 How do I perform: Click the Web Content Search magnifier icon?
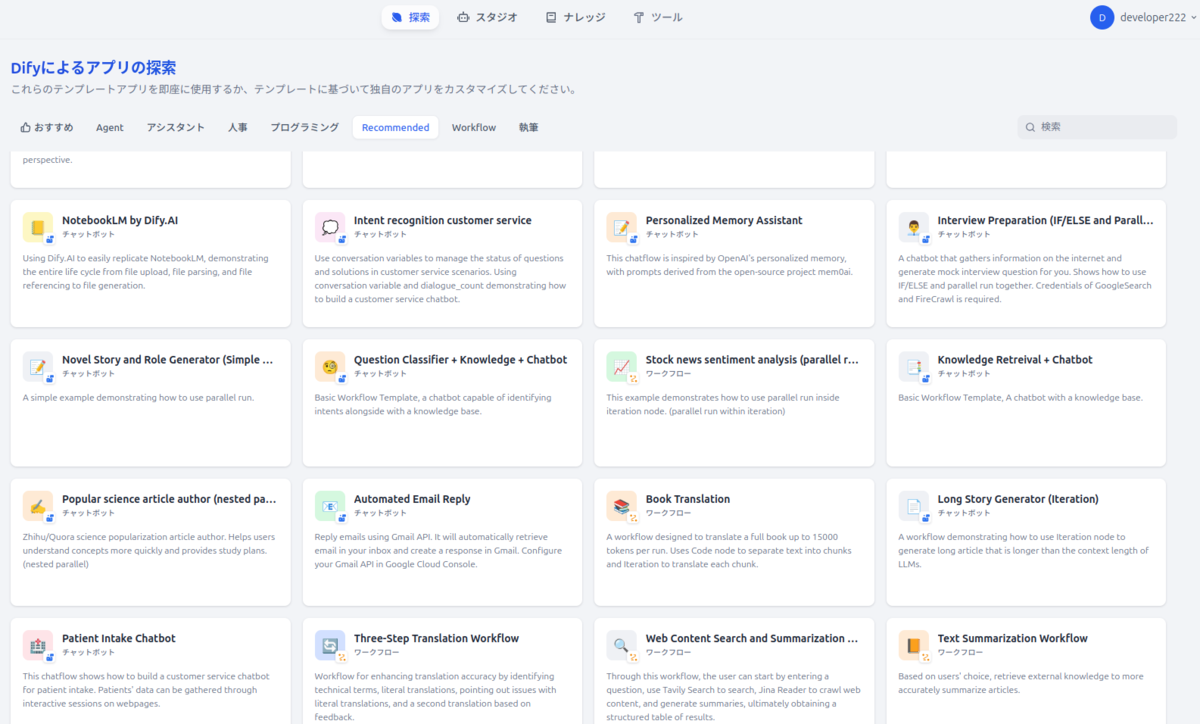622,645
